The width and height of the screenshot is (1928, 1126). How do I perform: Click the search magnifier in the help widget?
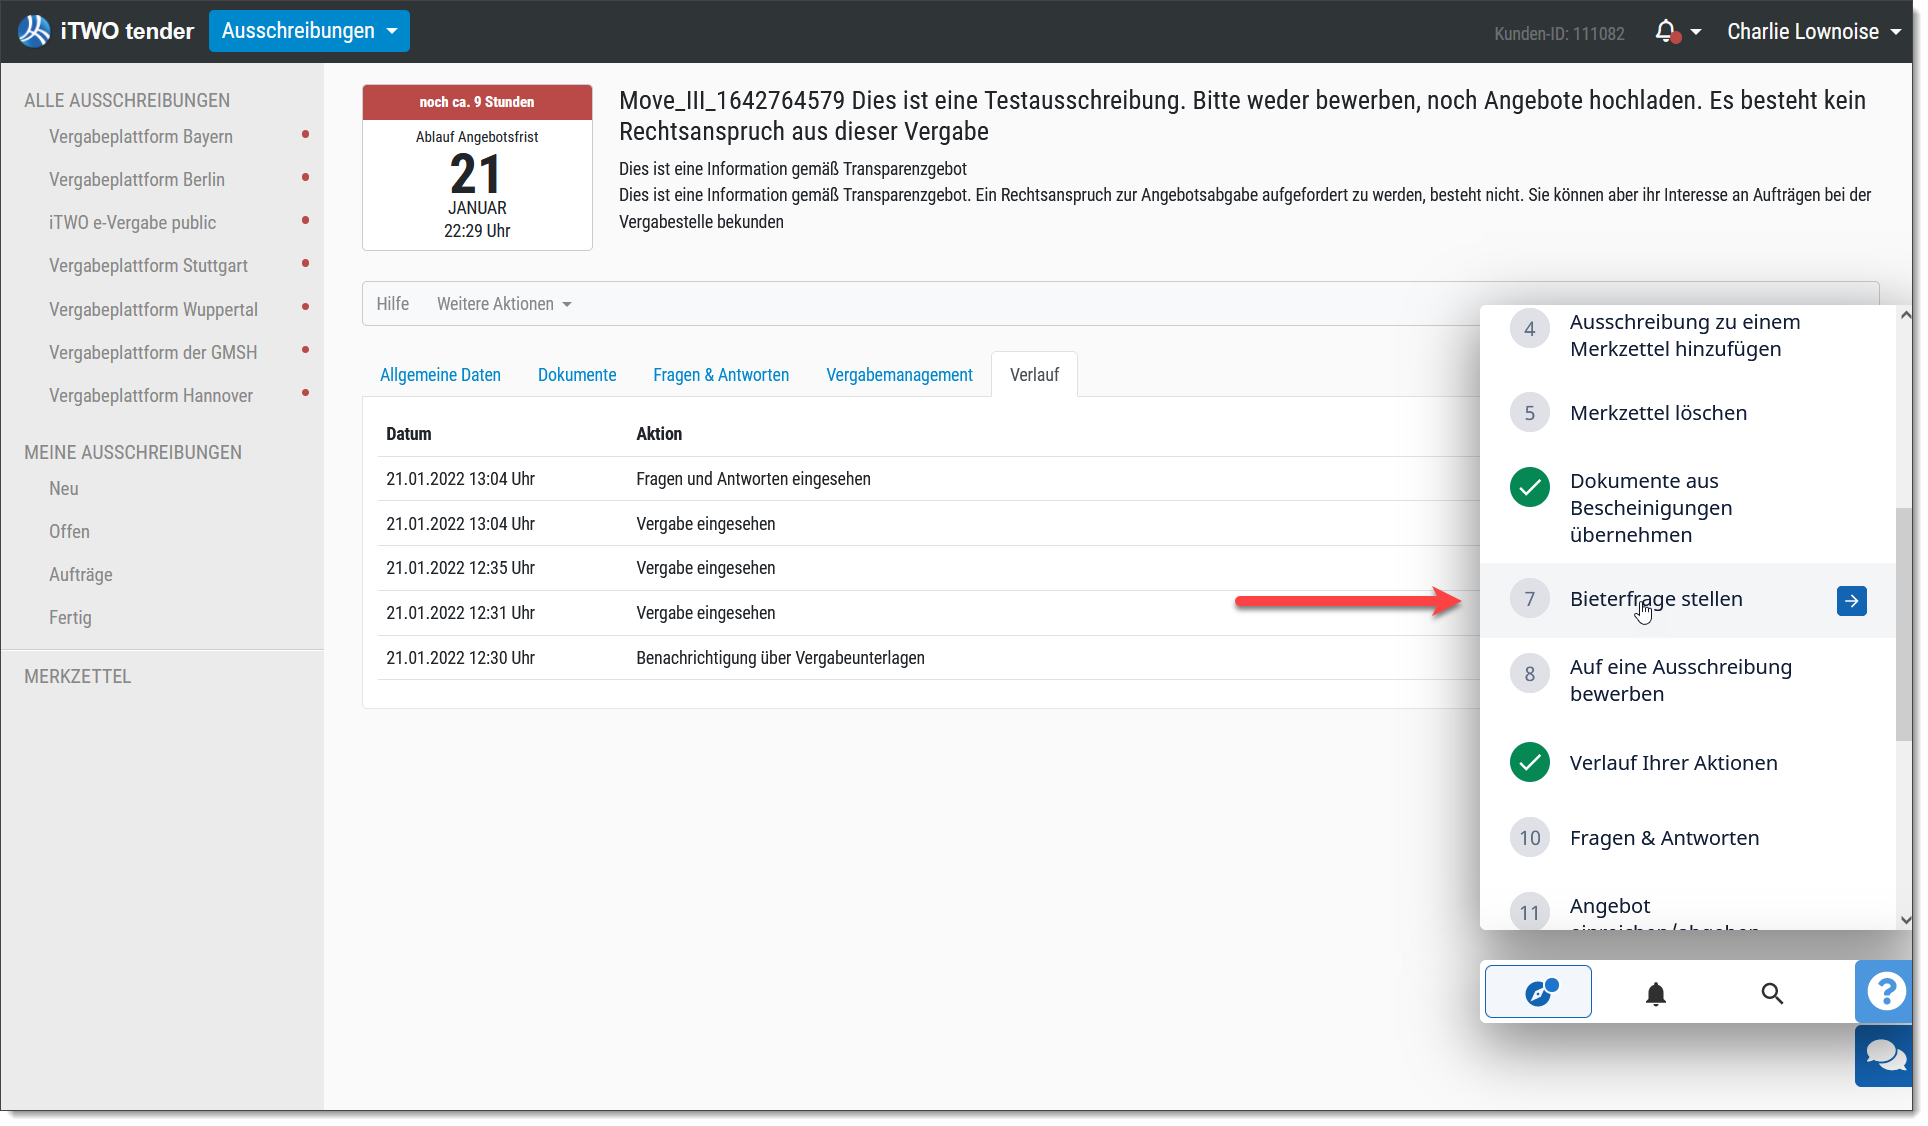pyautogui.click(x=1772, y=993)
